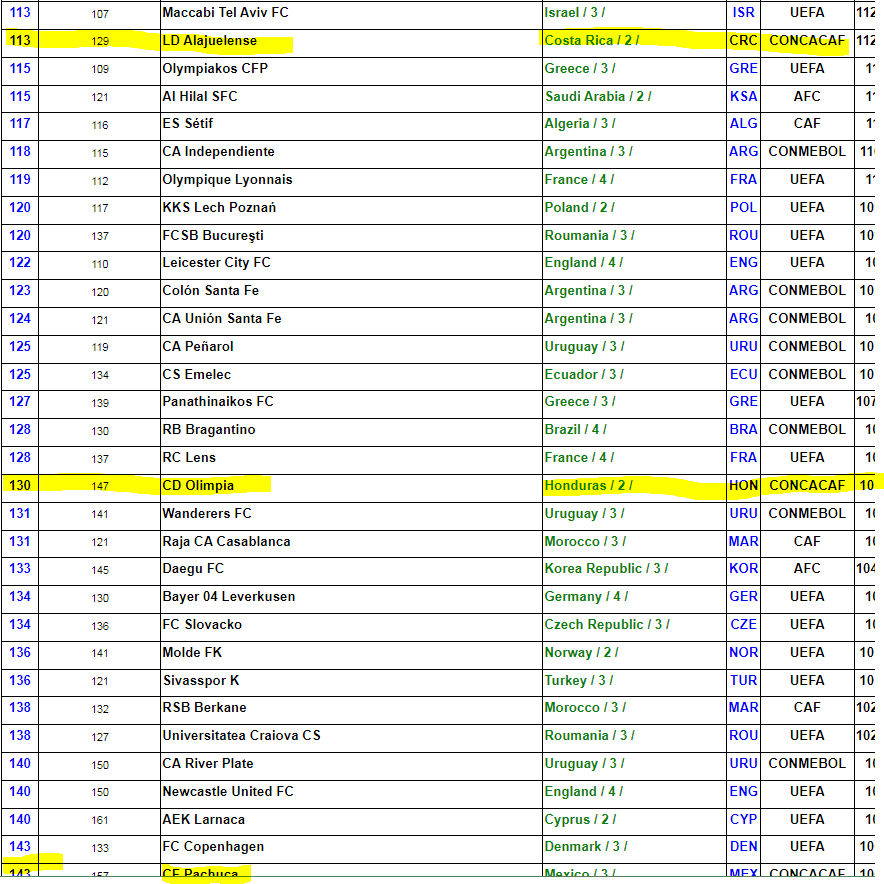
Task: Open the Algeria / 3 / country link
Action: point(580,123)
